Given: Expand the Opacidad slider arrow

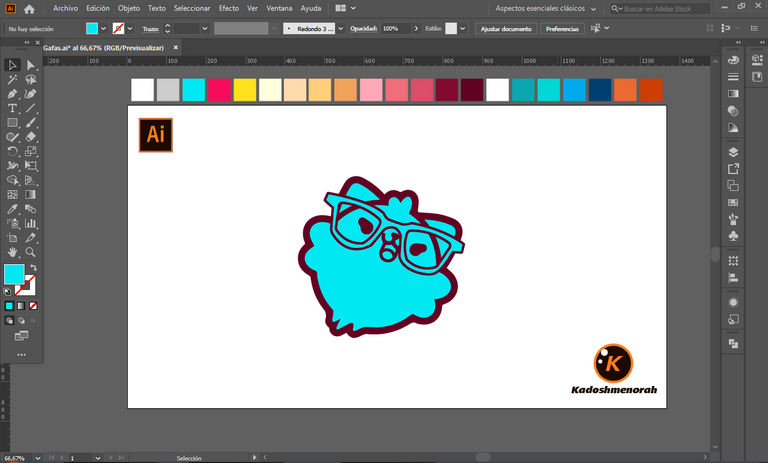Looking at the screenshot, I should click(x=416, y=28).
